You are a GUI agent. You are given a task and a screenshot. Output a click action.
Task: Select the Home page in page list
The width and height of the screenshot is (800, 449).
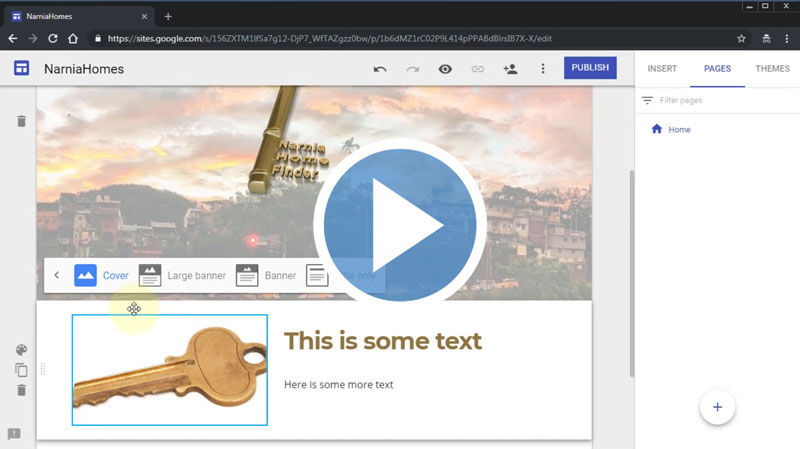pos(679,130)
